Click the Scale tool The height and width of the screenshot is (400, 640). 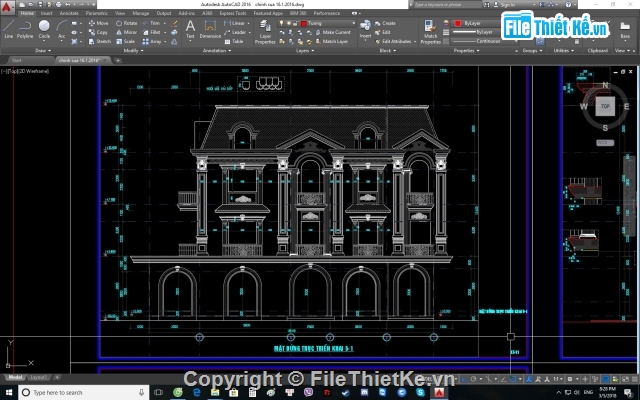[x=125, y=41]
